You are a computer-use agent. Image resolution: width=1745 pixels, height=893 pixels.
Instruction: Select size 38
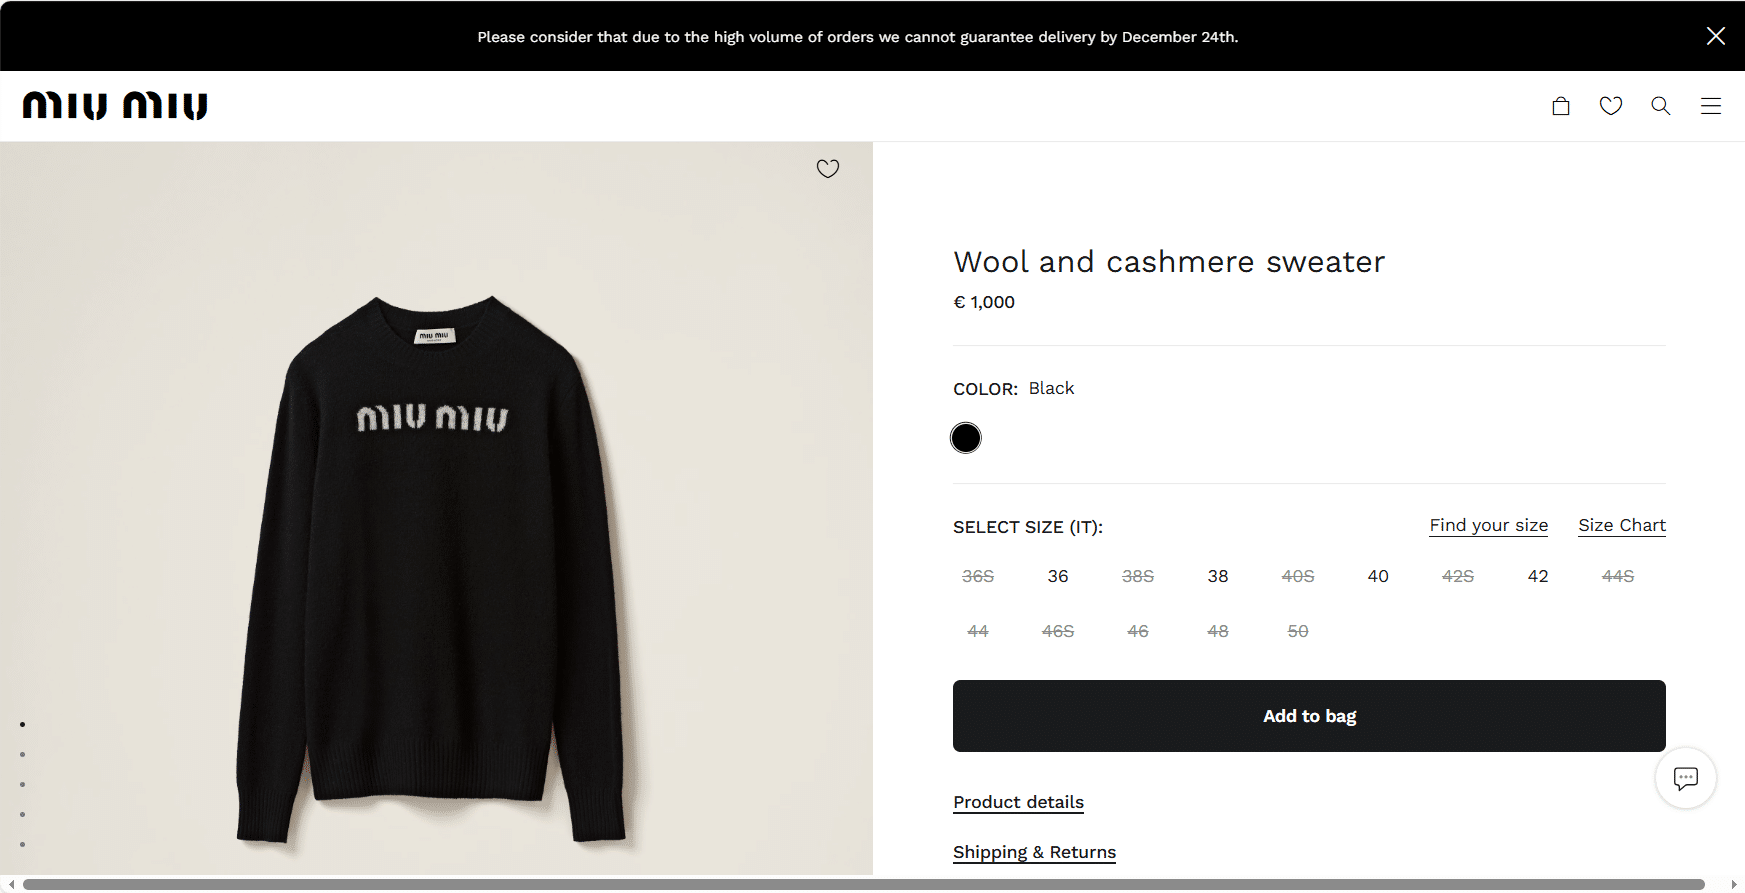[x=1218, y=576]
